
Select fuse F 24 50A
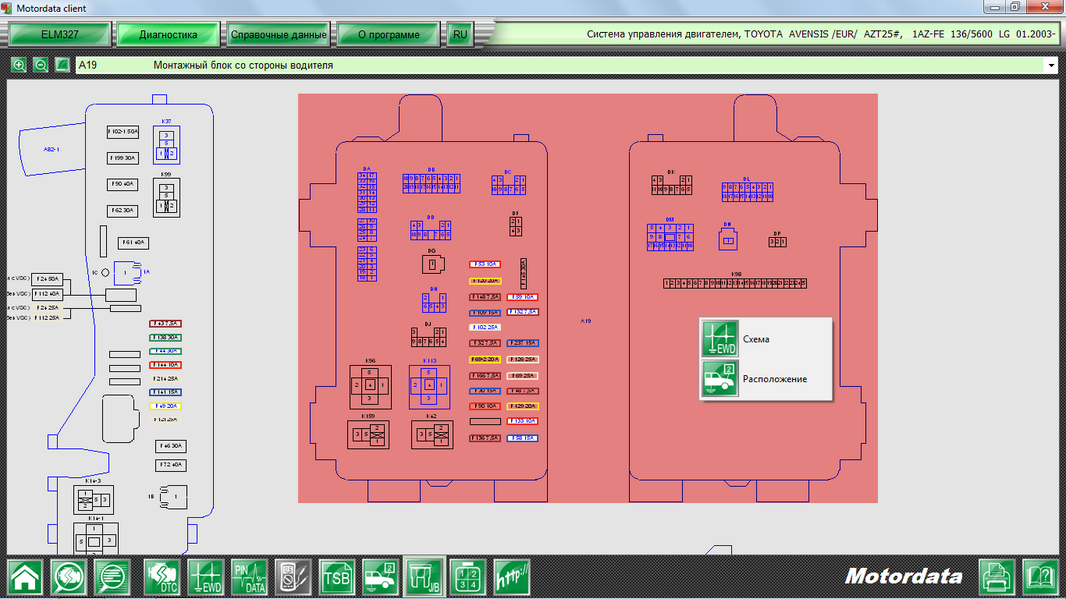[47, 279]
